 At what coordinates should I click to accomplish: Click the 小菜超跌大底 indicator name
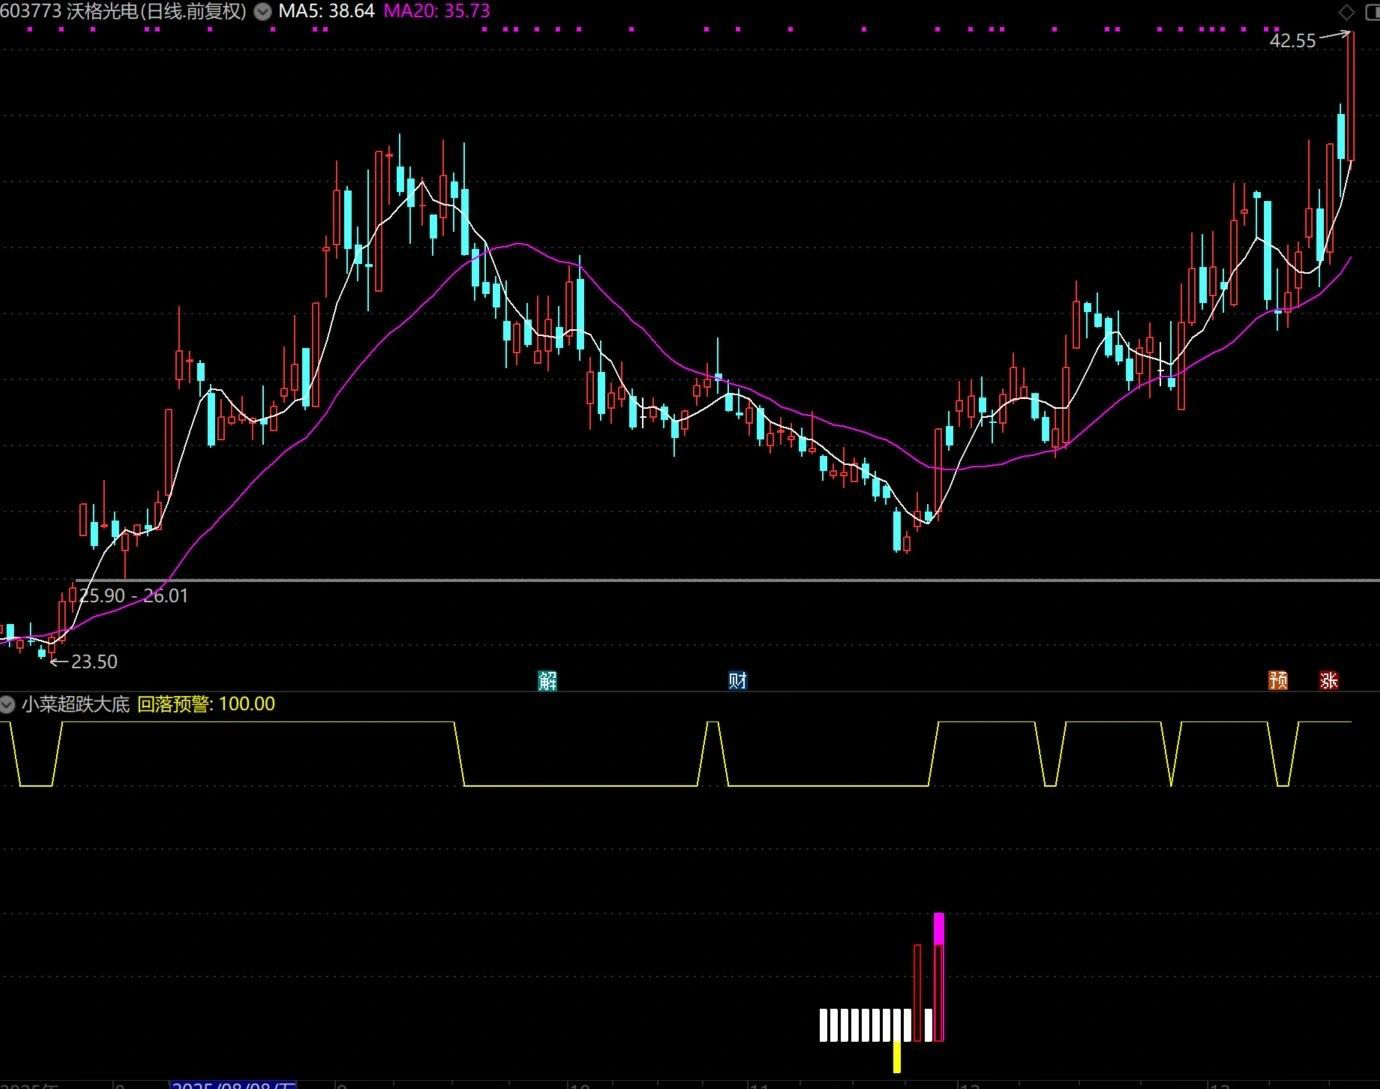click(x=76, y=704)
